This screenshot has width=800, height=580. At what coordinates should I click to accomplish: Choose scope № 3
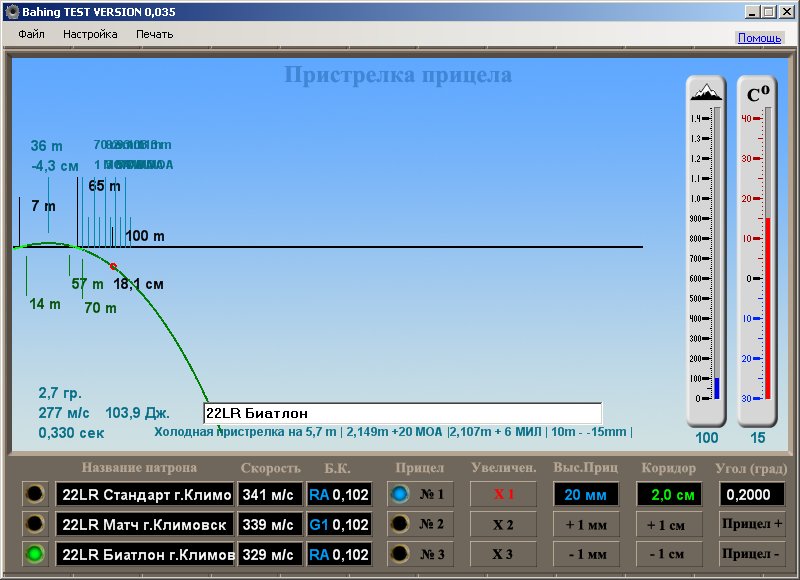[x=420, y=554]
